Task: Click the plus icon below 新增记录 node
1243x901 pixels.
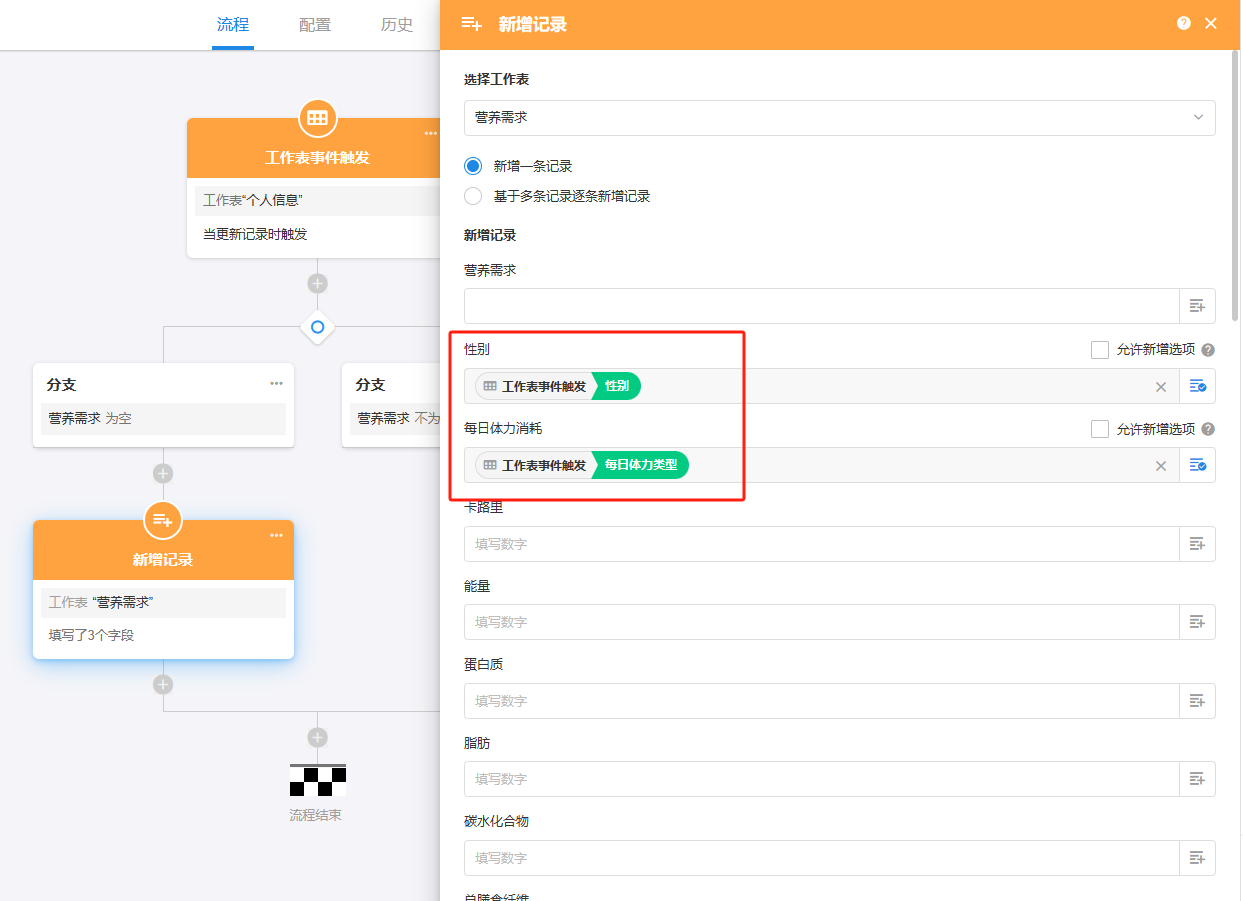Action: pos(163,685)
